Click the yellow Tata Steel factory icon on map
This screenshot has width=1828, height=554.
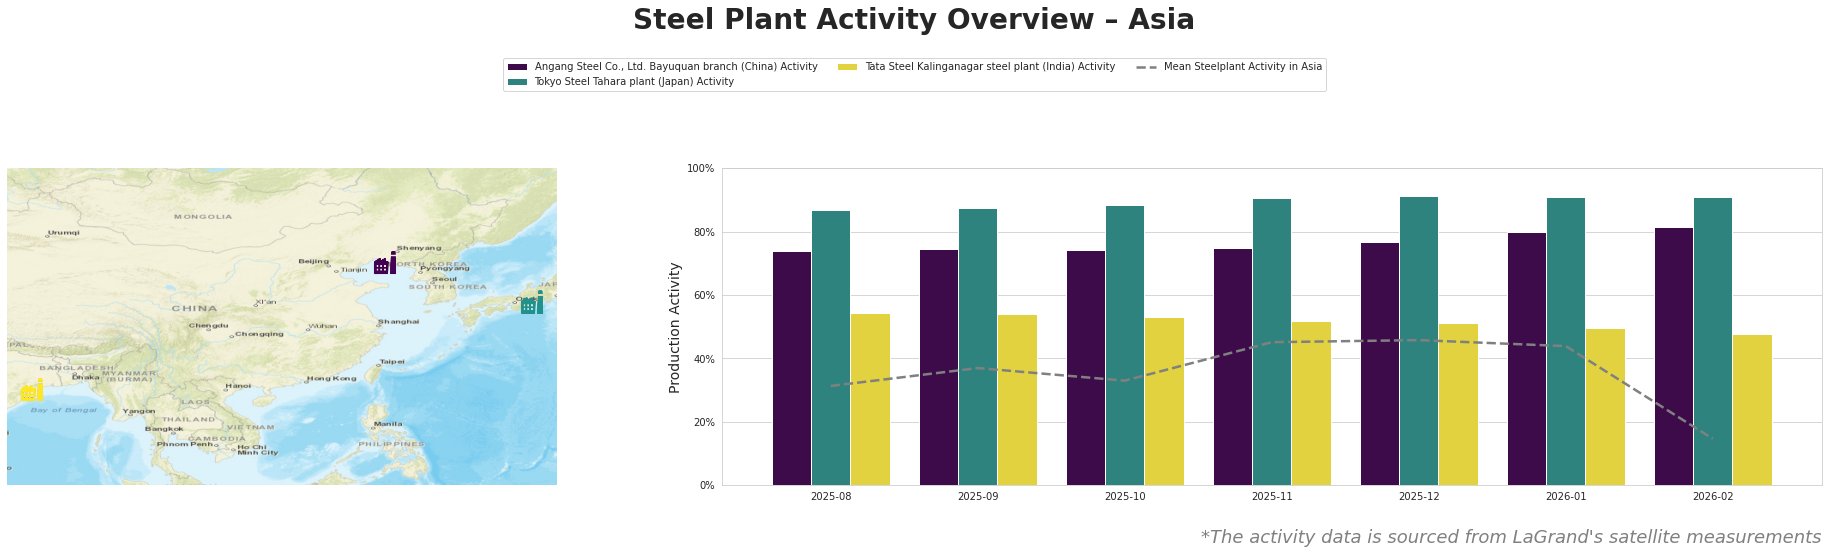point(31,391)
